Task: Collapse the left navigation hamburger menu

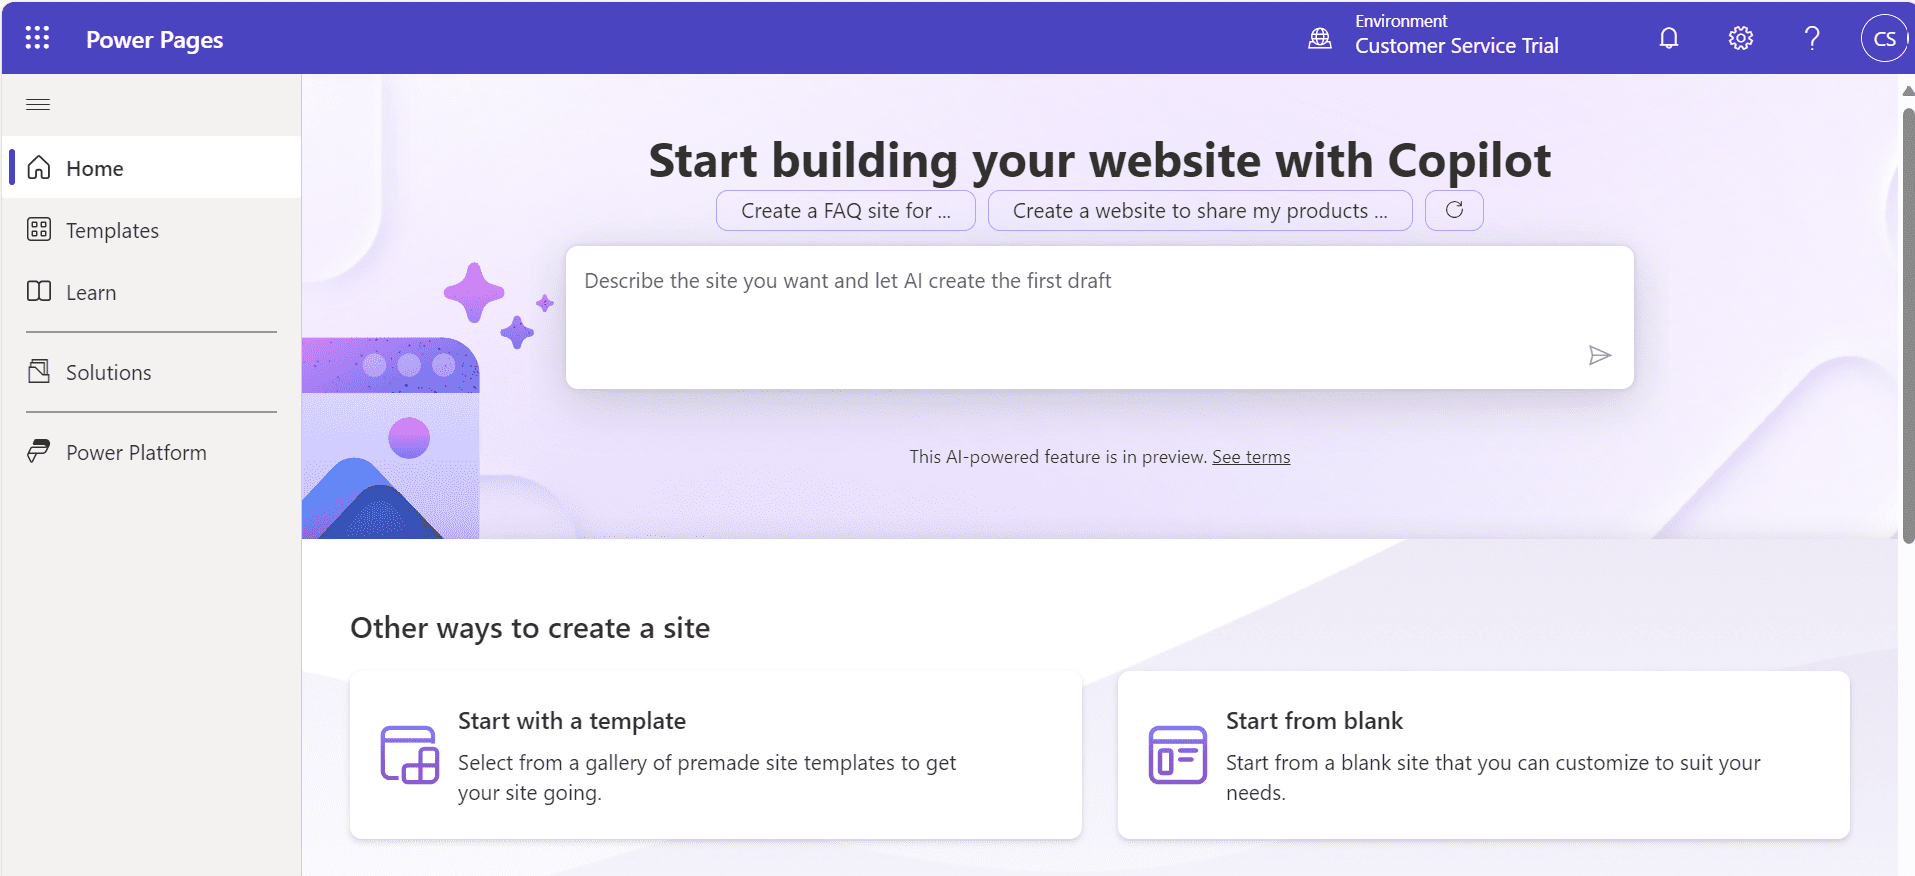Action: click(x=38, y=104)
